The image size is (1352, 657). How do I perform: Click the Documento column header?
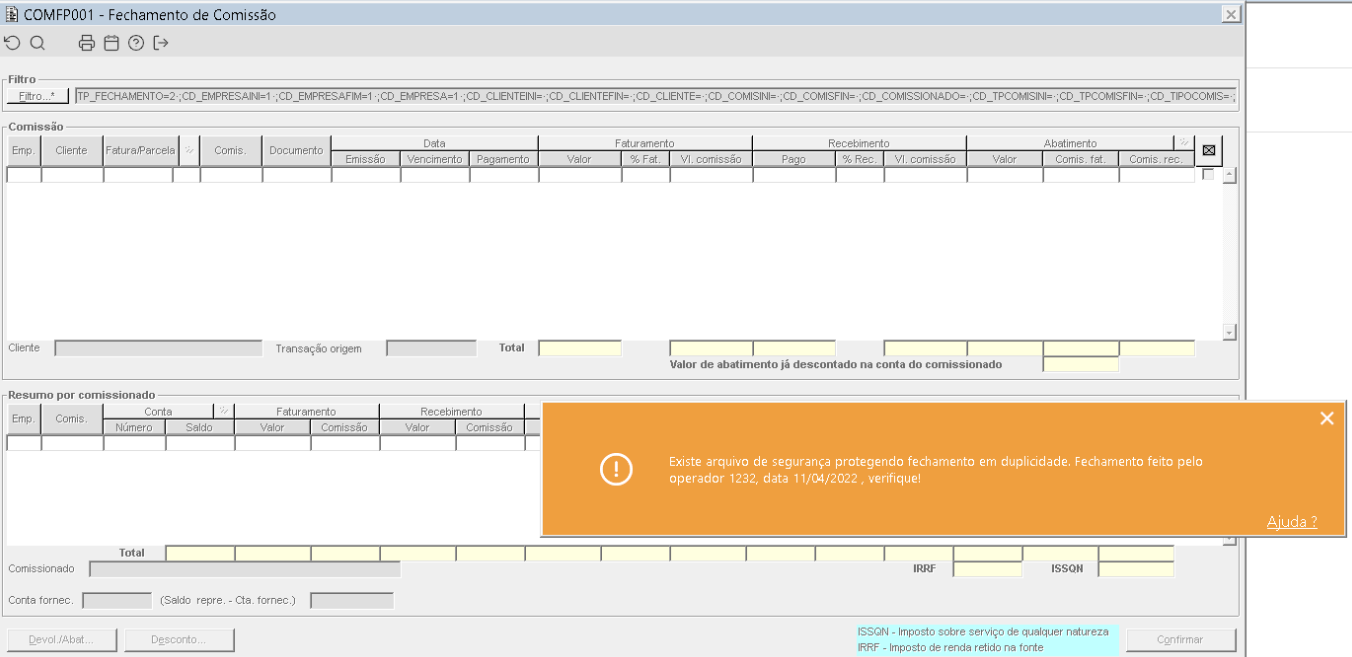click(x=296, y=150)
